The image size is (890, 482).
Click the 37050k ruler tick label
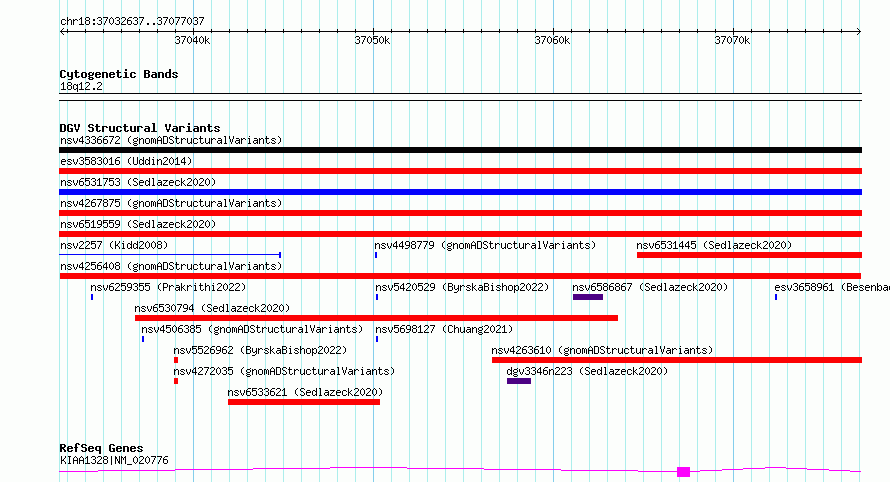pyautogui.click(x=372, y=40)
